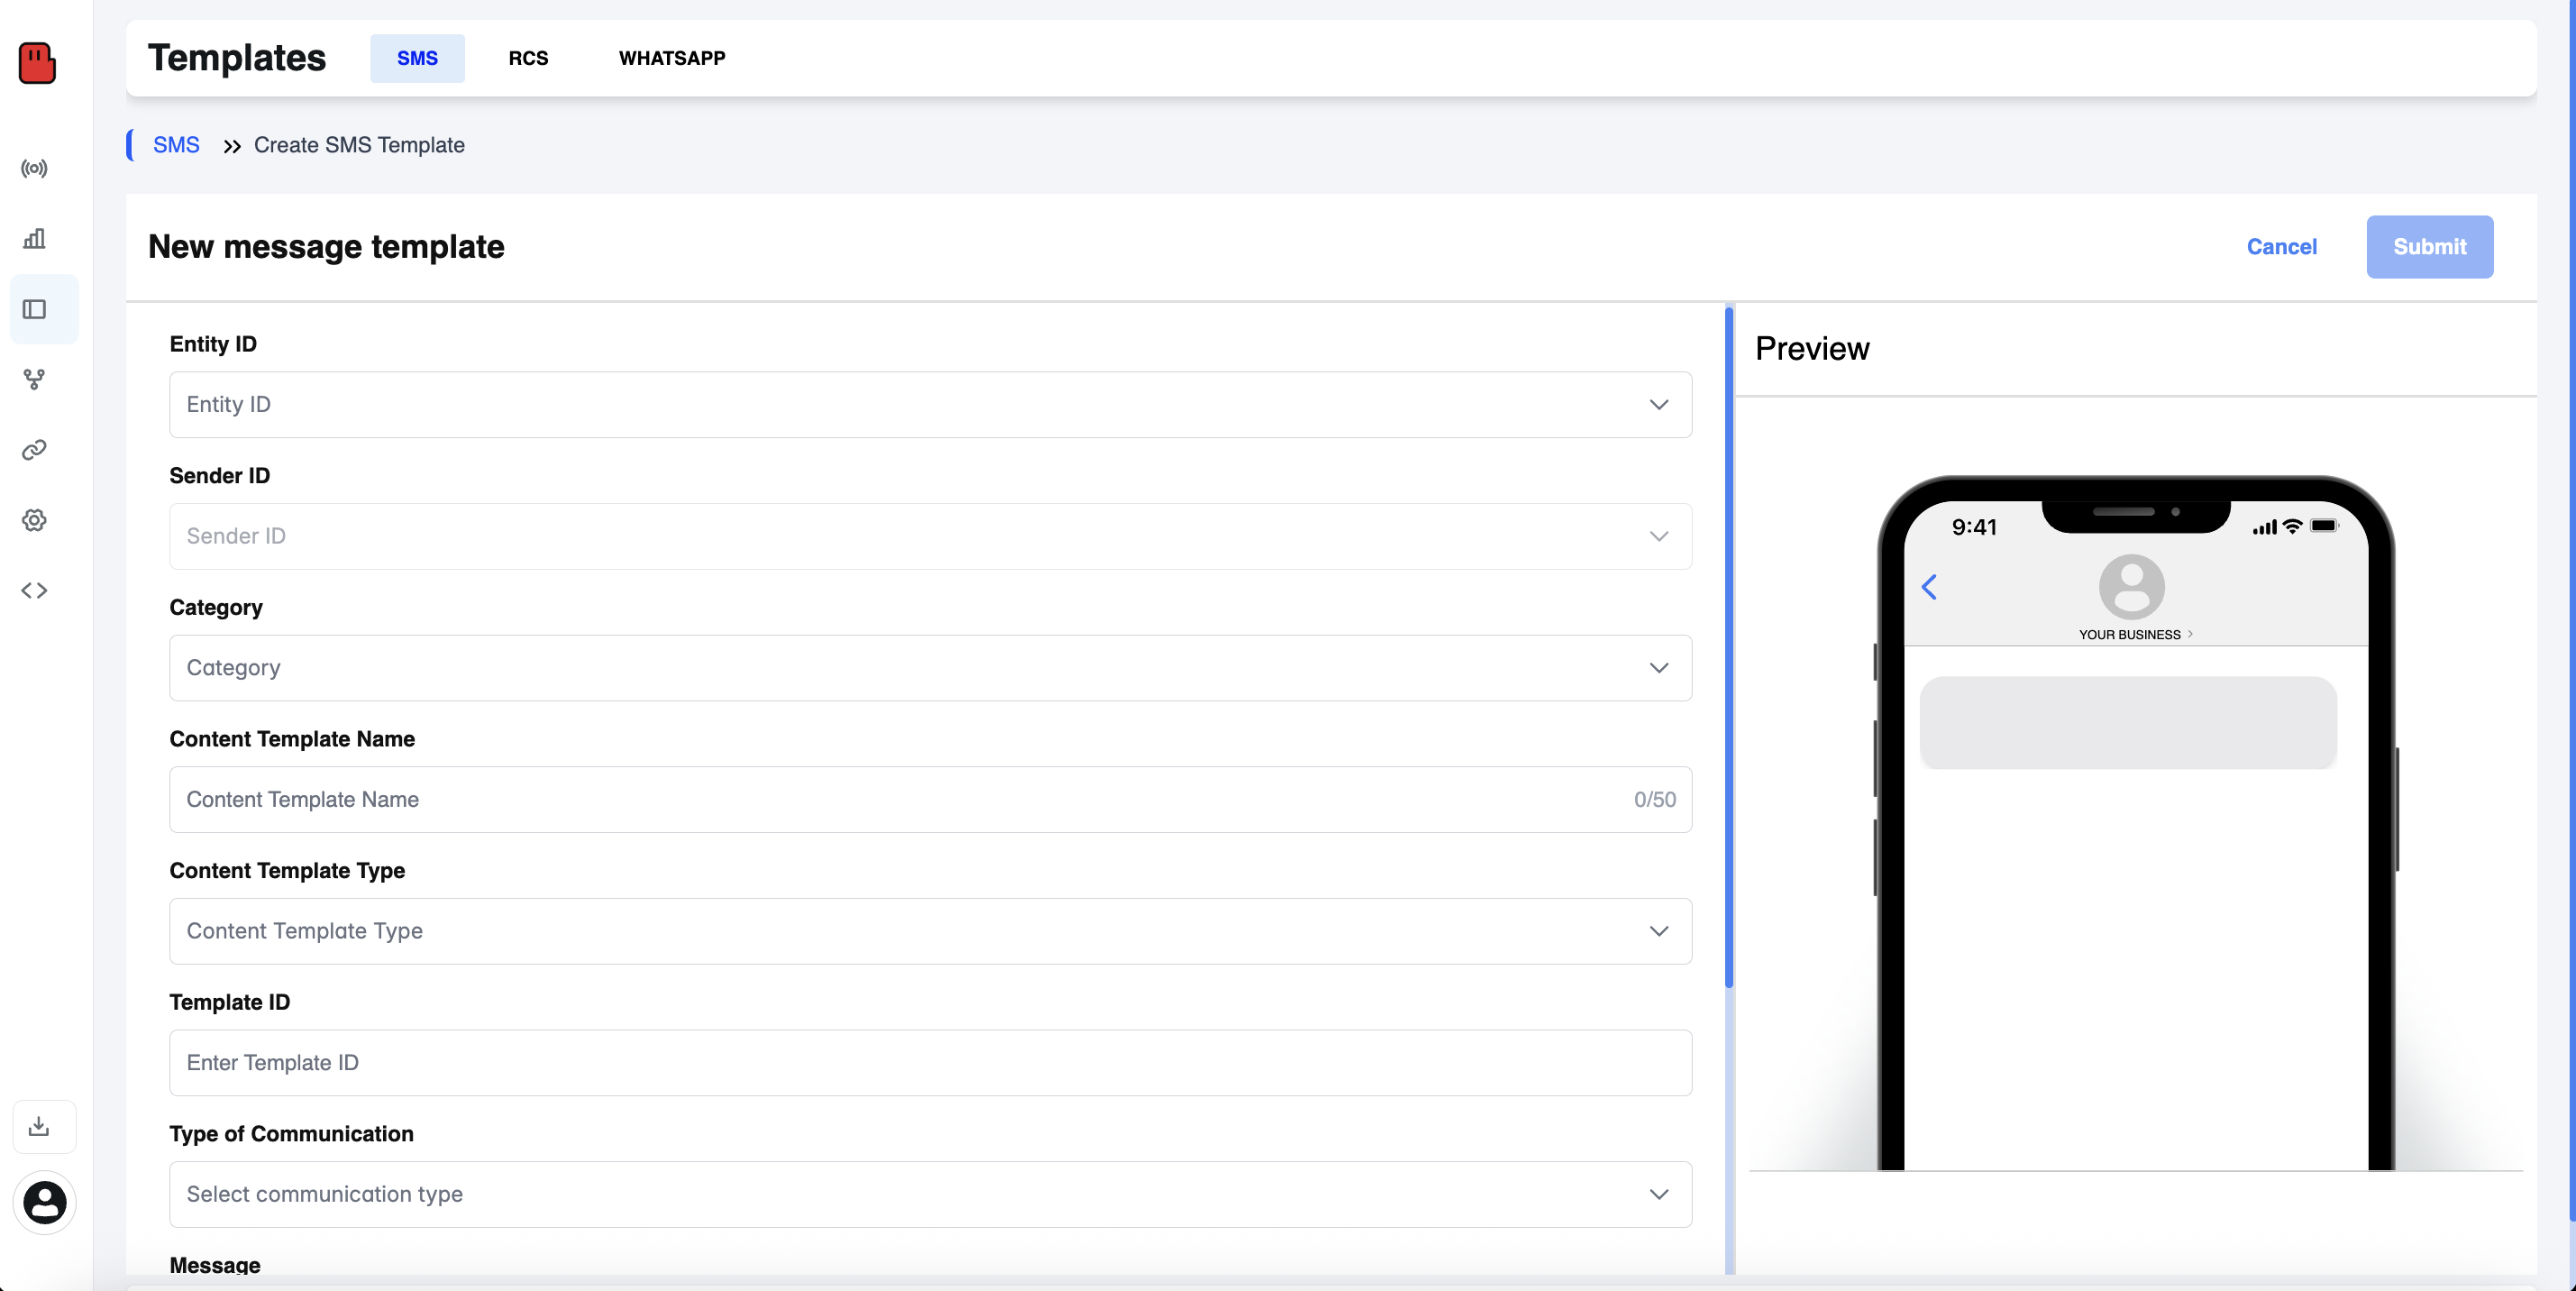Focus the Content Template Name field
2576x1291 pixels.
(x=930, y=800)
